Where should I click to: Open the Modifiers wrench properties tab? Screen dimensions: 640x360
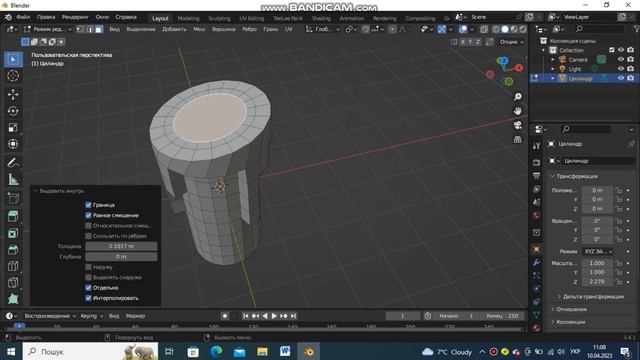coord(536,262)
